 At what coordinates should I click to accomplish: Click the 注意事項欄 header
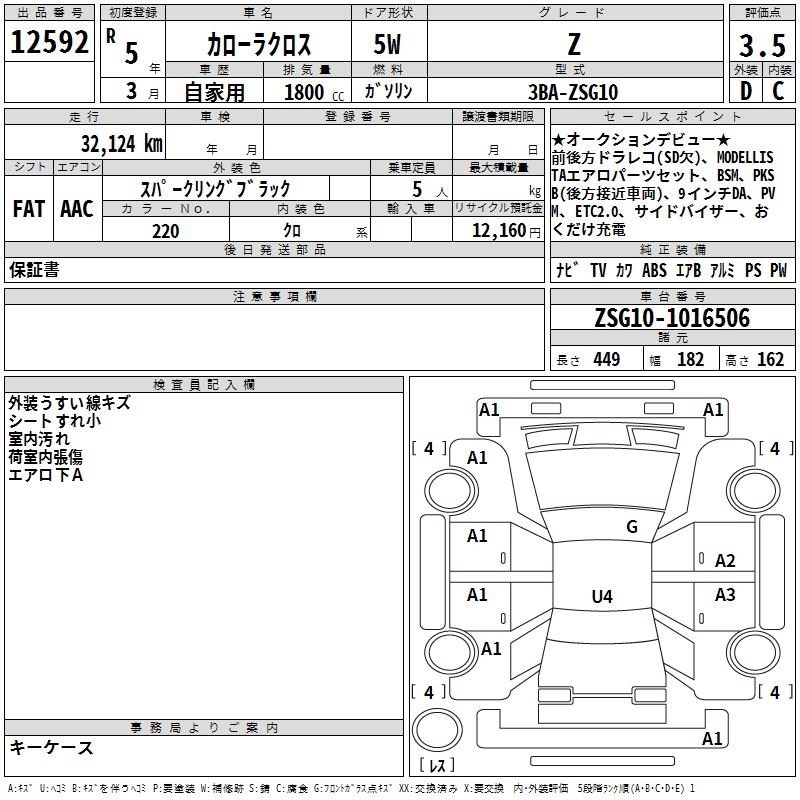click(x=275, y=296)
